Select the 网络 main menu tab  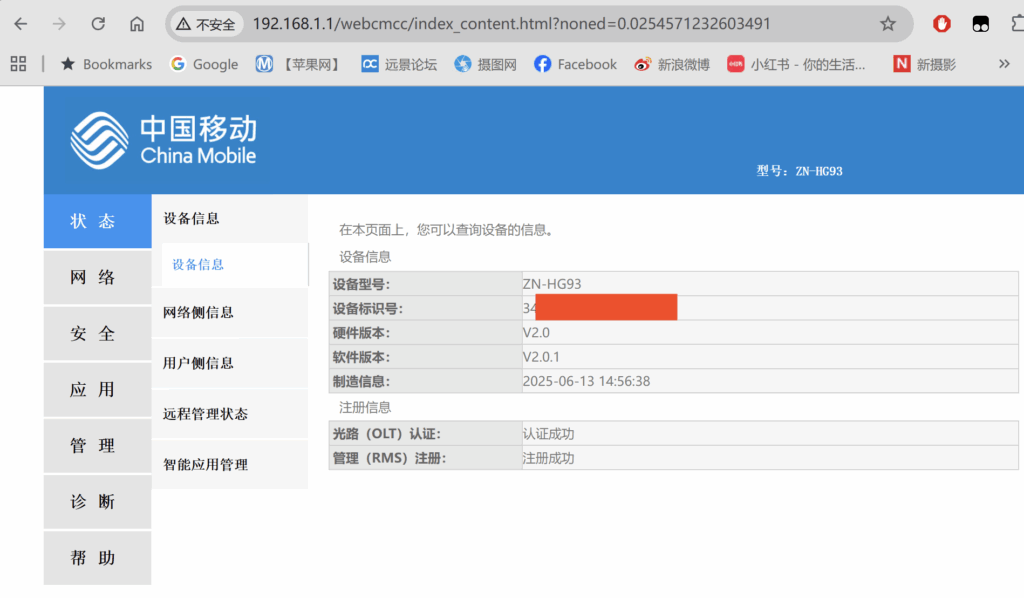[97, 278]
